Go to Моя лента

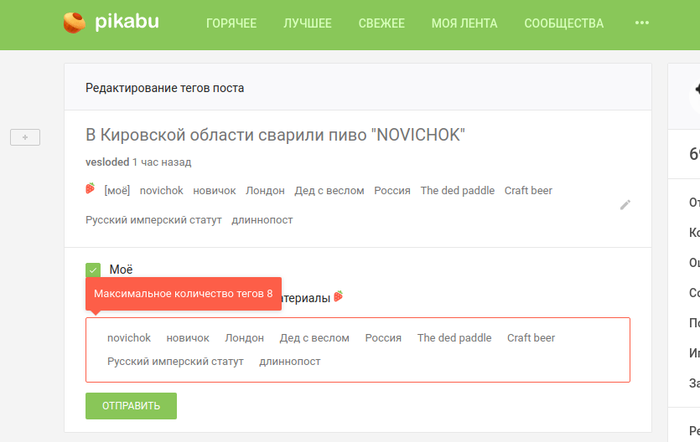tap(464, 23)
